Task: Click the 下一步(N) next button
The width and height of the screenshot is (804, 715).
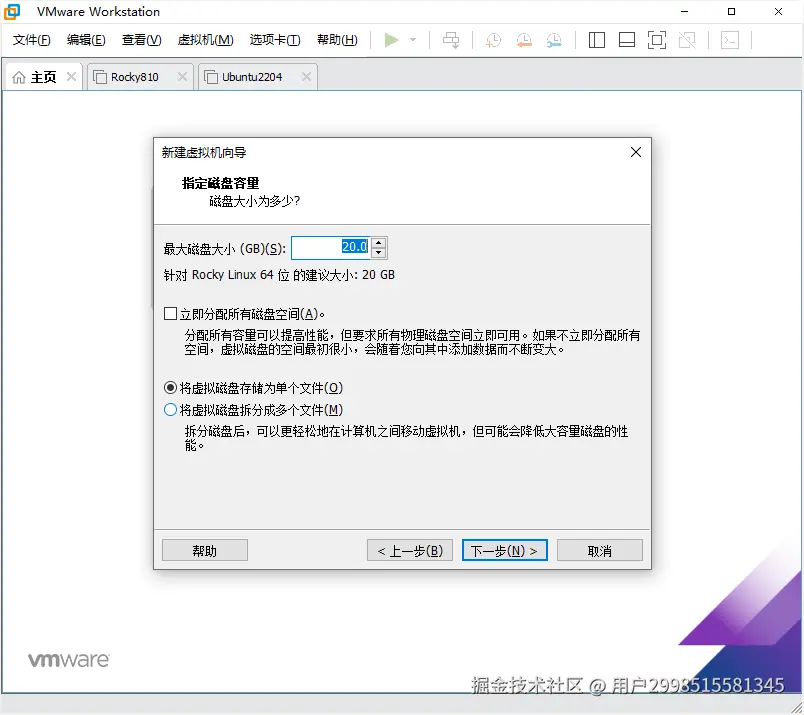Action: click(505, 550)
